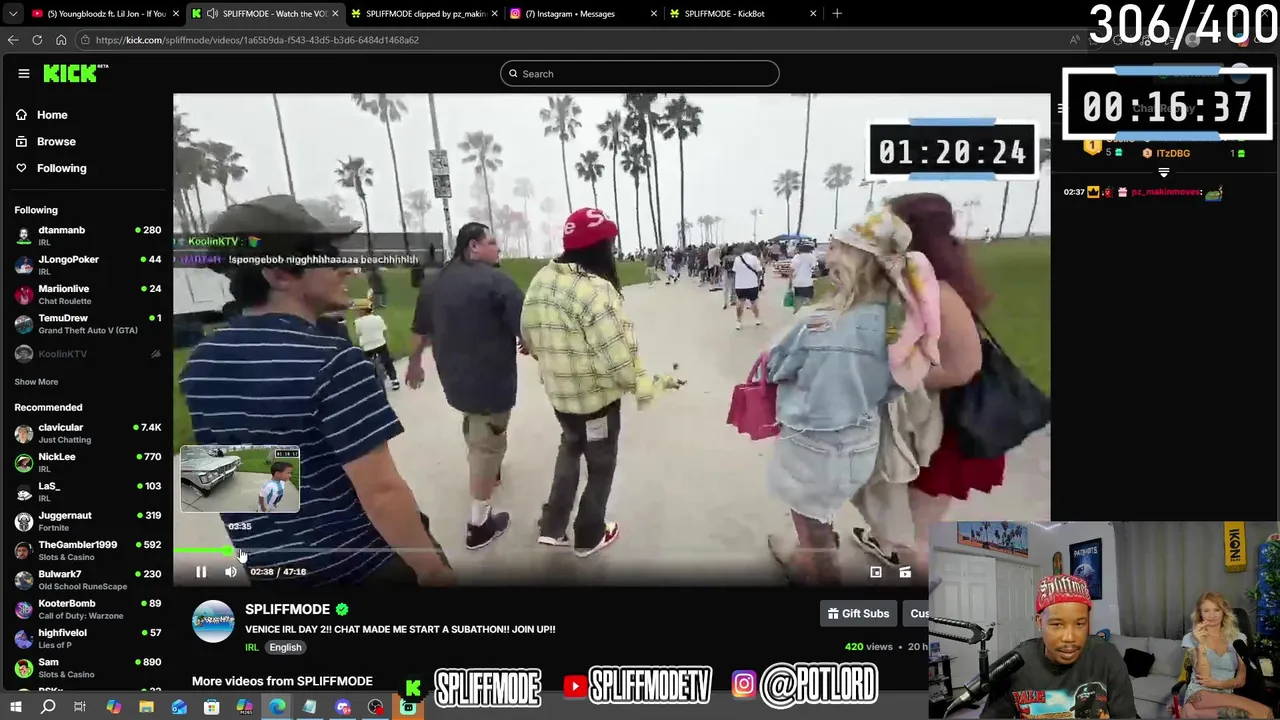Open the SPLIFFMODE channel name link
Viewport: 1280px width, 720px height.
[x=287, y=609]
